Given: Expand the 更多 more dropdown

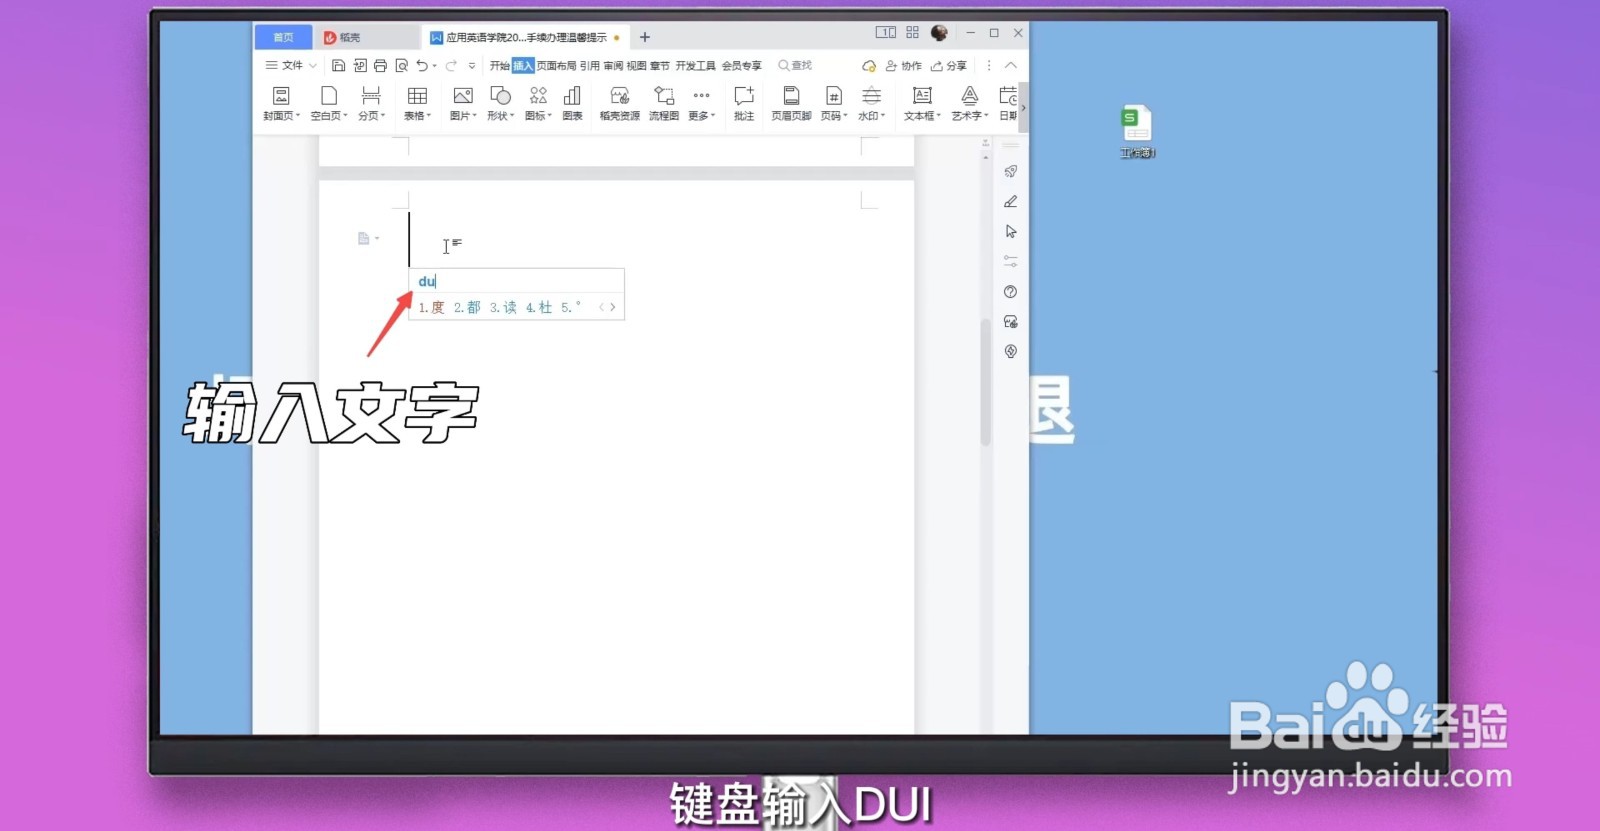Looking at the screenshot, I should pos(701,103).
